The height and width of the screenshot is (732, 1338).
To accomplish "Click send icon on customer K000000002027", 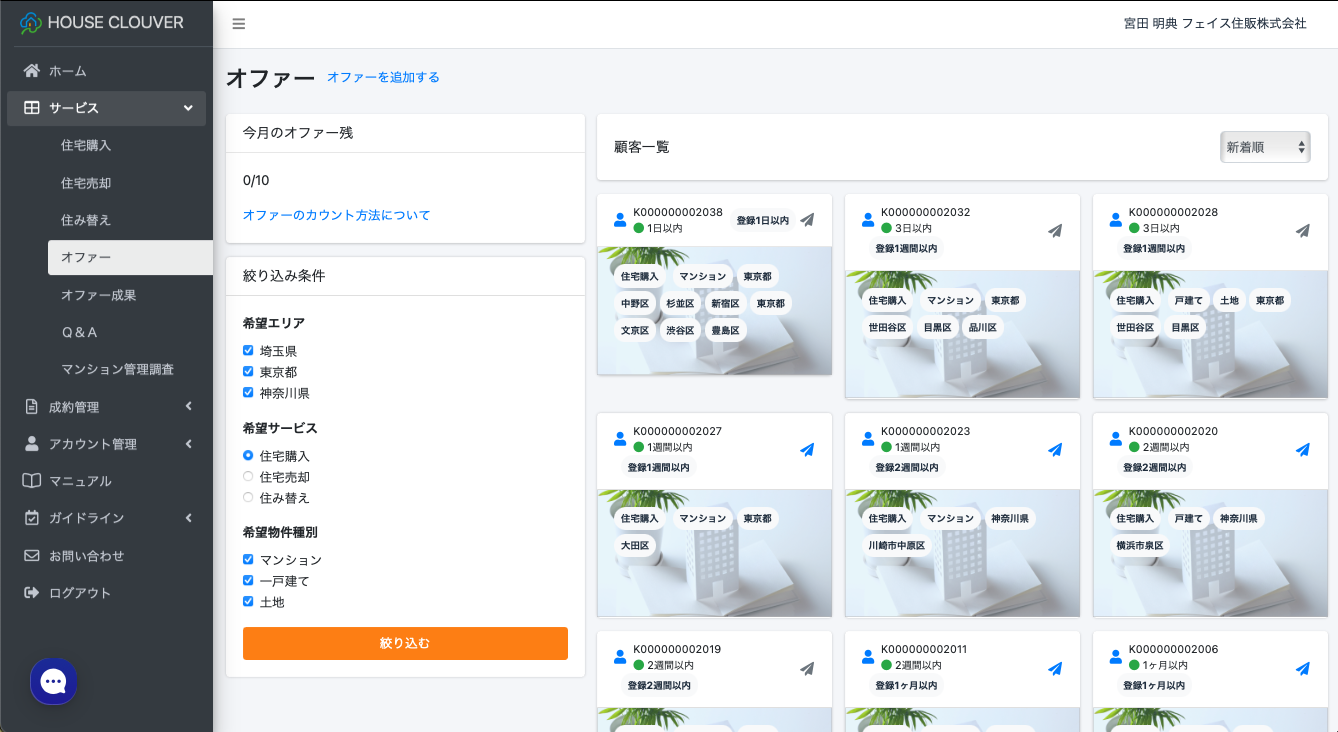I will [x=808, y=450].
